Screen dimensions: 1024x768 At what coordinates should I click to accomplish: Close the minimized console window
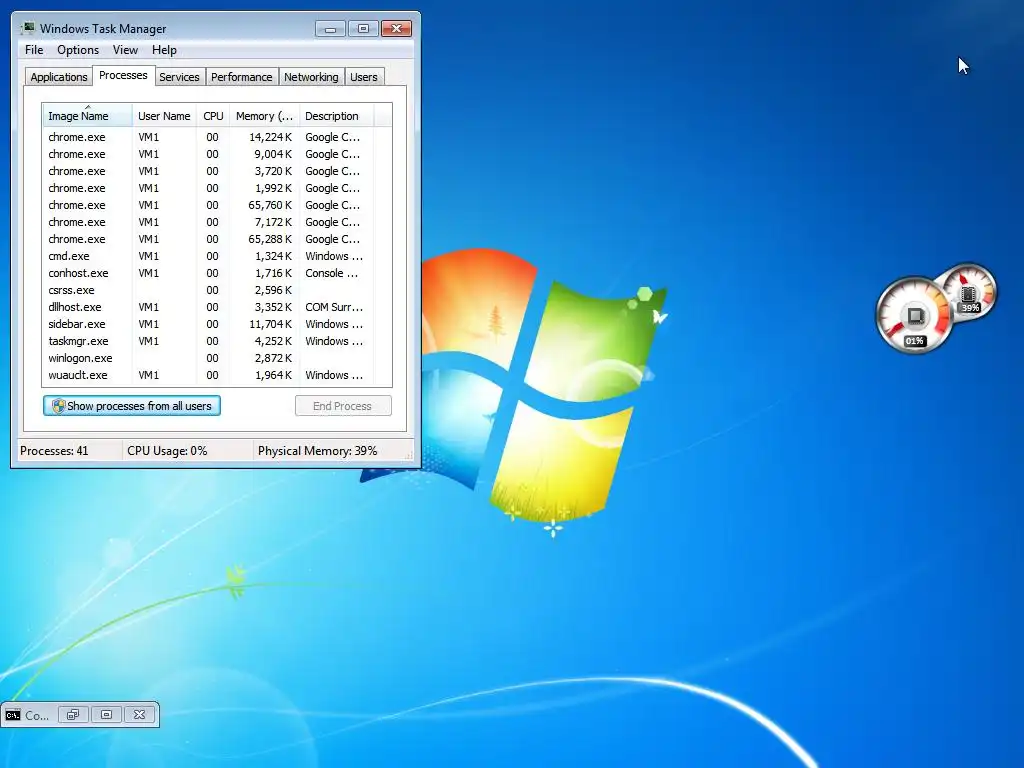point(140,714)
